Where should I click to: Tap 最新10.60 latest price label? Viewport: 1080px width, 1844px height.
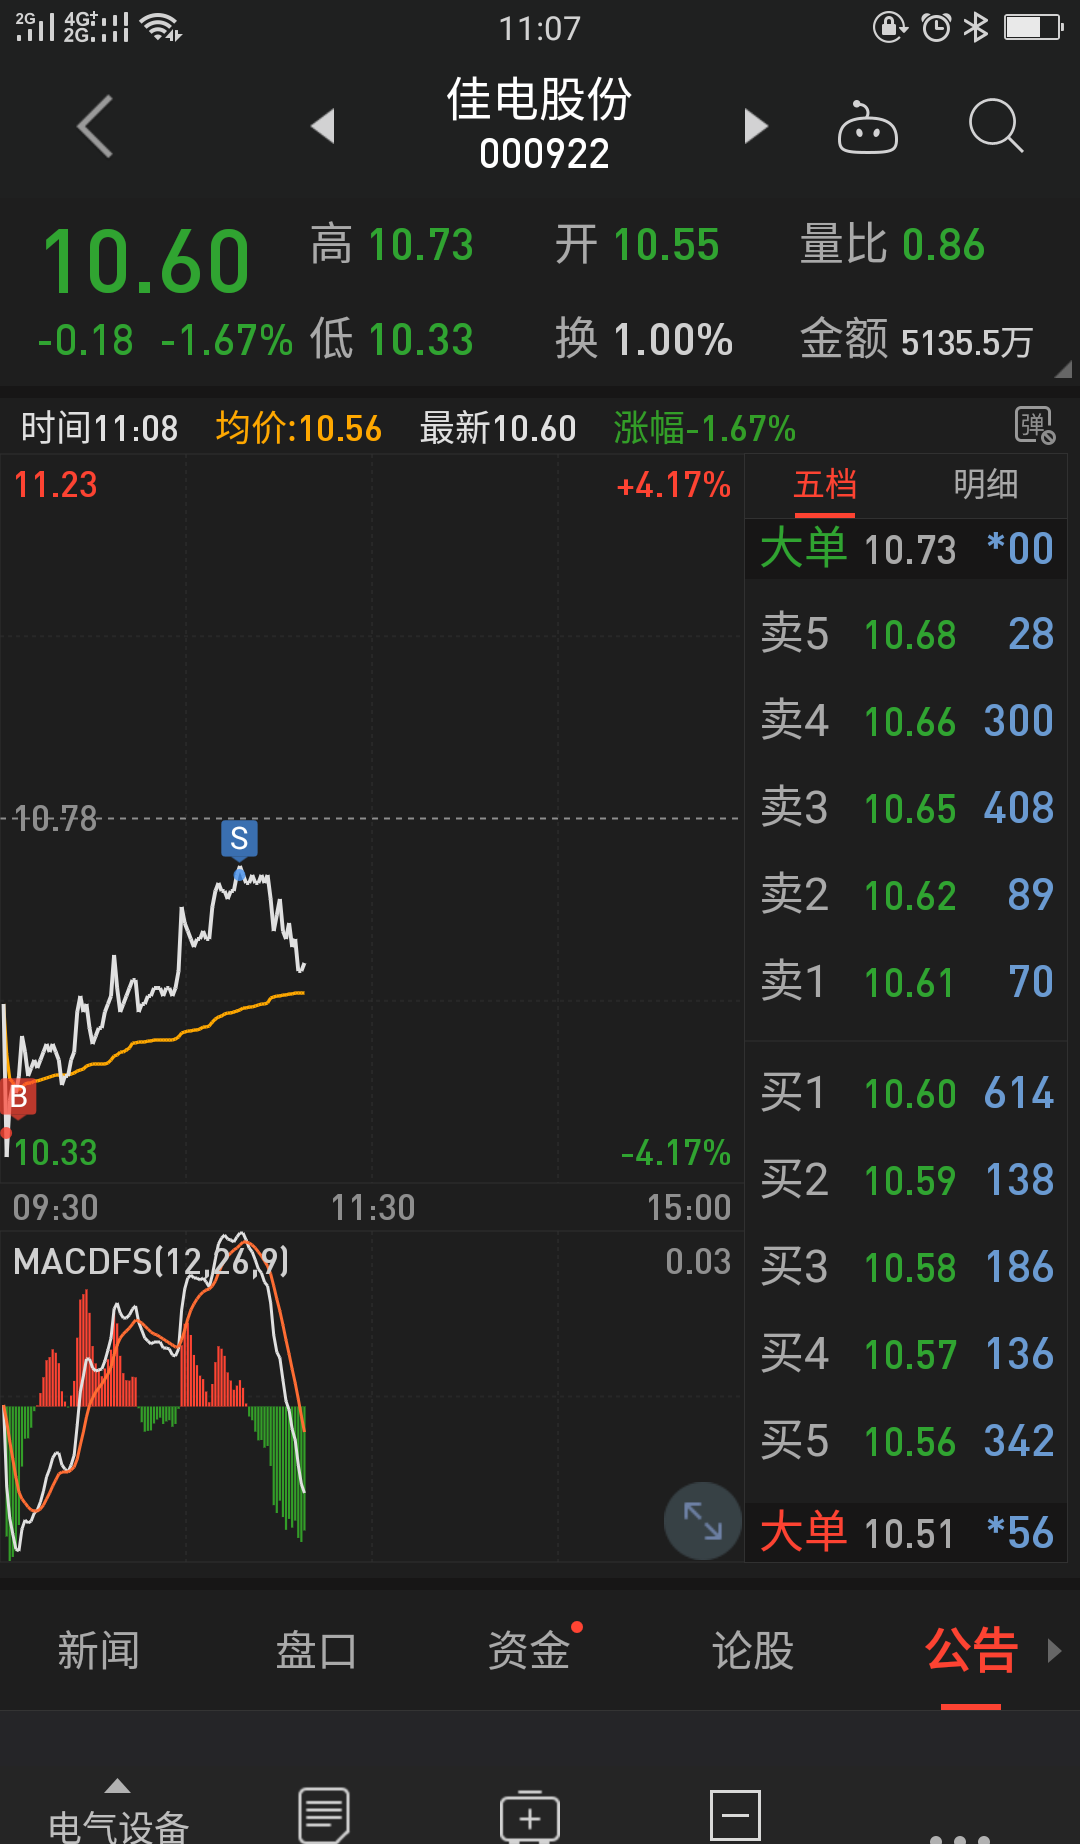[498, 429]
